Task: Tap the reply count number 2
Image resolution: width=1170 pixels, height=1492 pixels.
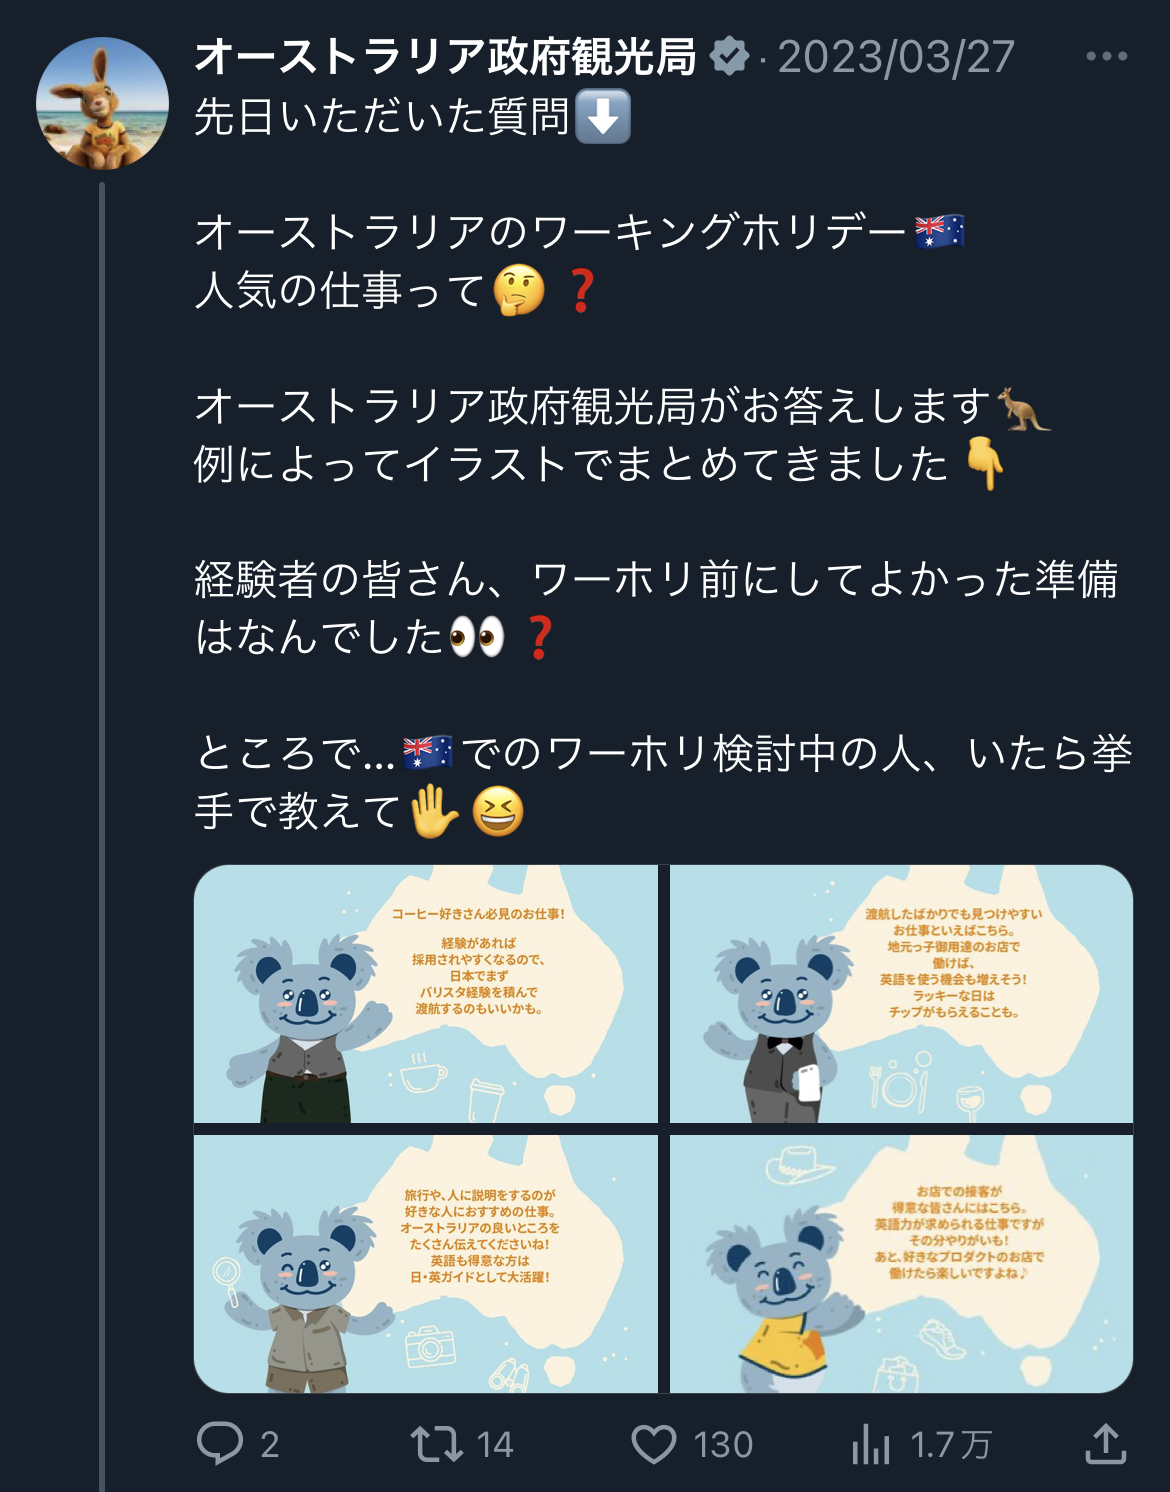Action: (x=270, y=1445)
